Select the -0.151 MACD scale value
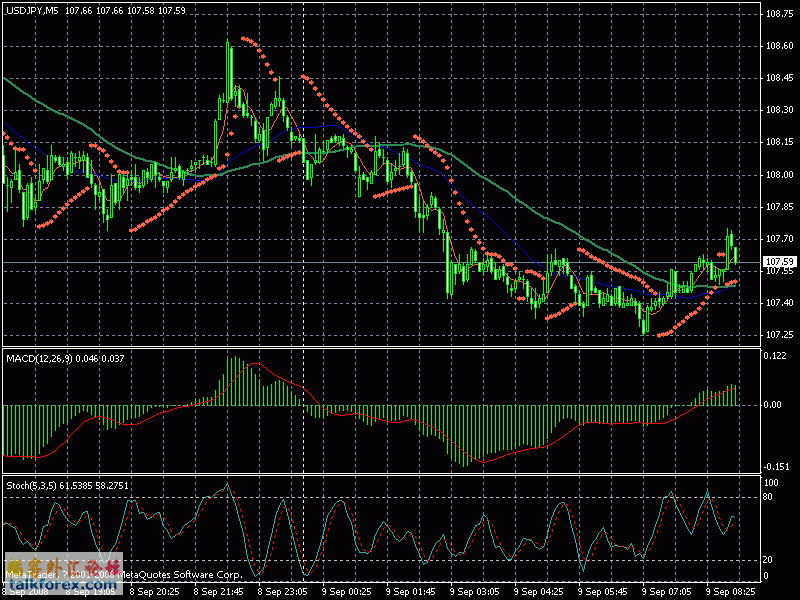800x600 pixels. point(776,467)
